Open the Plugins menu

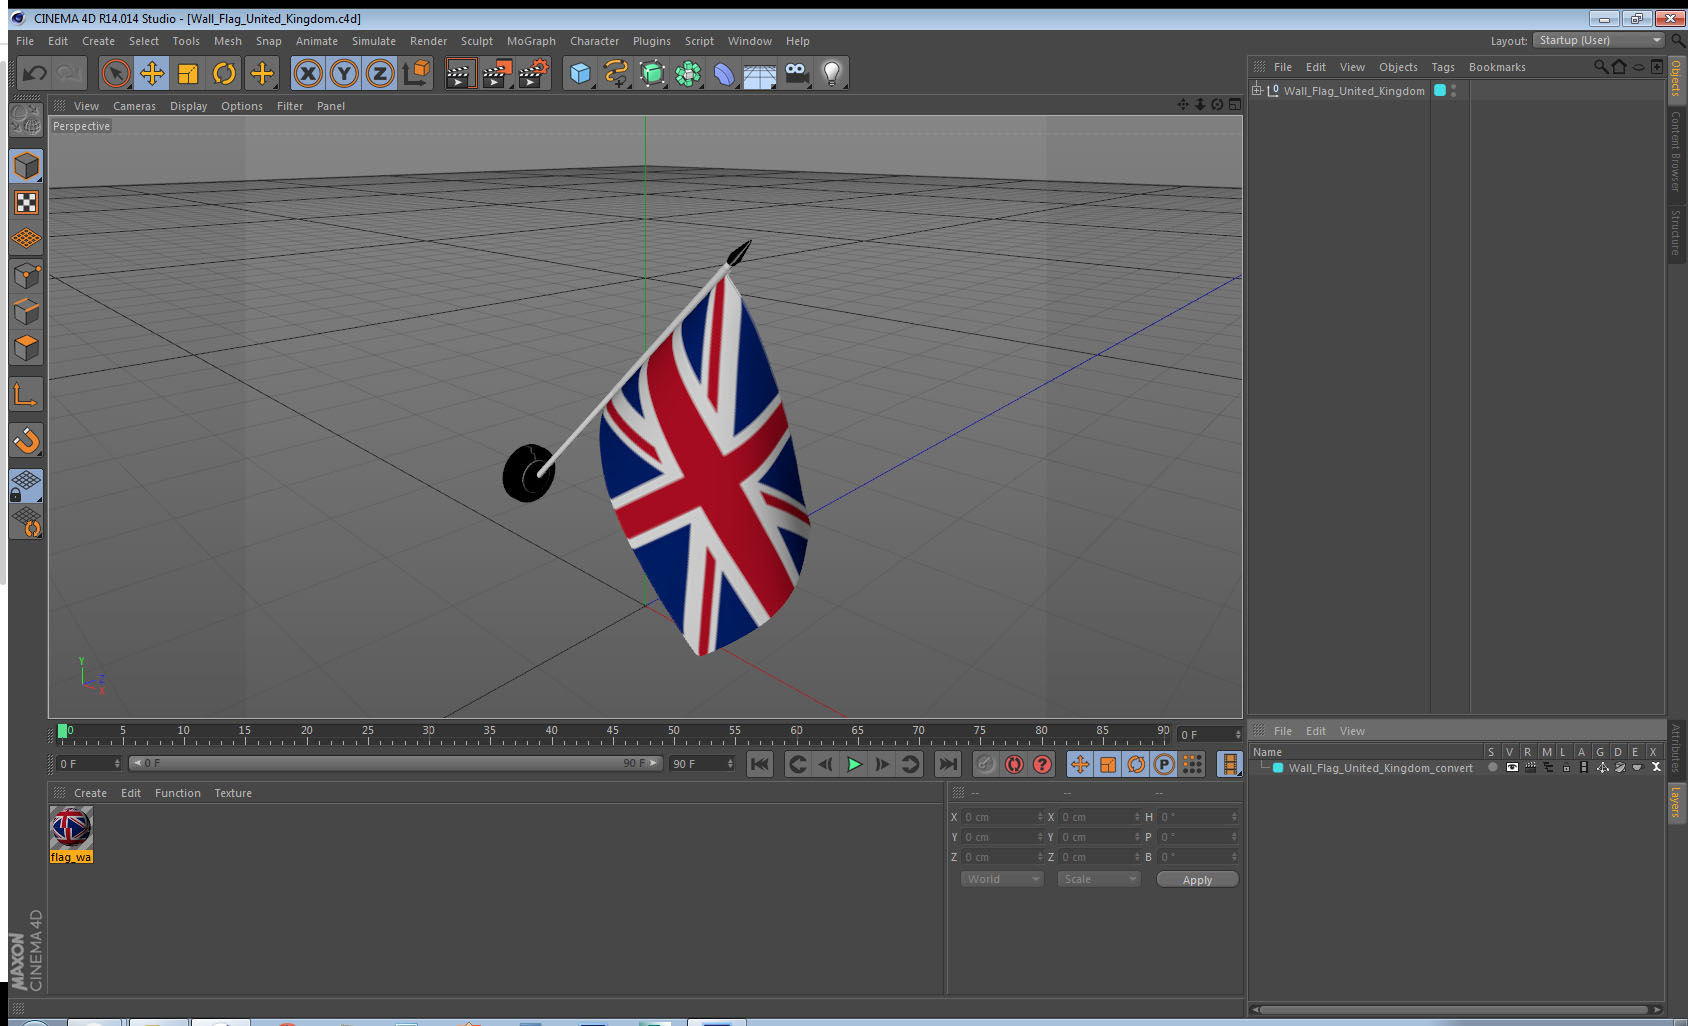point(652,41)
